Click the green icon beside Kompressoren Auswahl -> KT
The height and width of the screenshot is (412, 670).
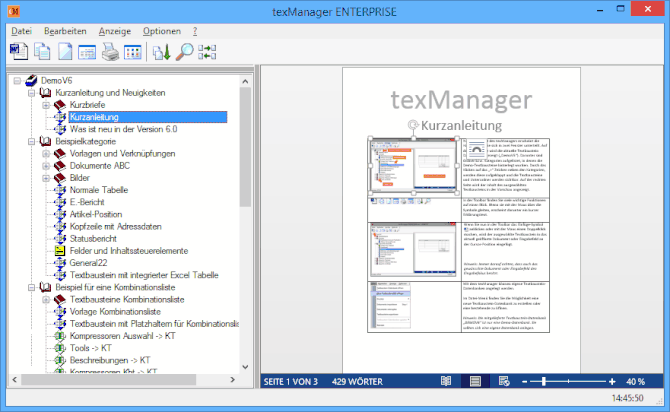pyautogui.click(x=60, y=336)
